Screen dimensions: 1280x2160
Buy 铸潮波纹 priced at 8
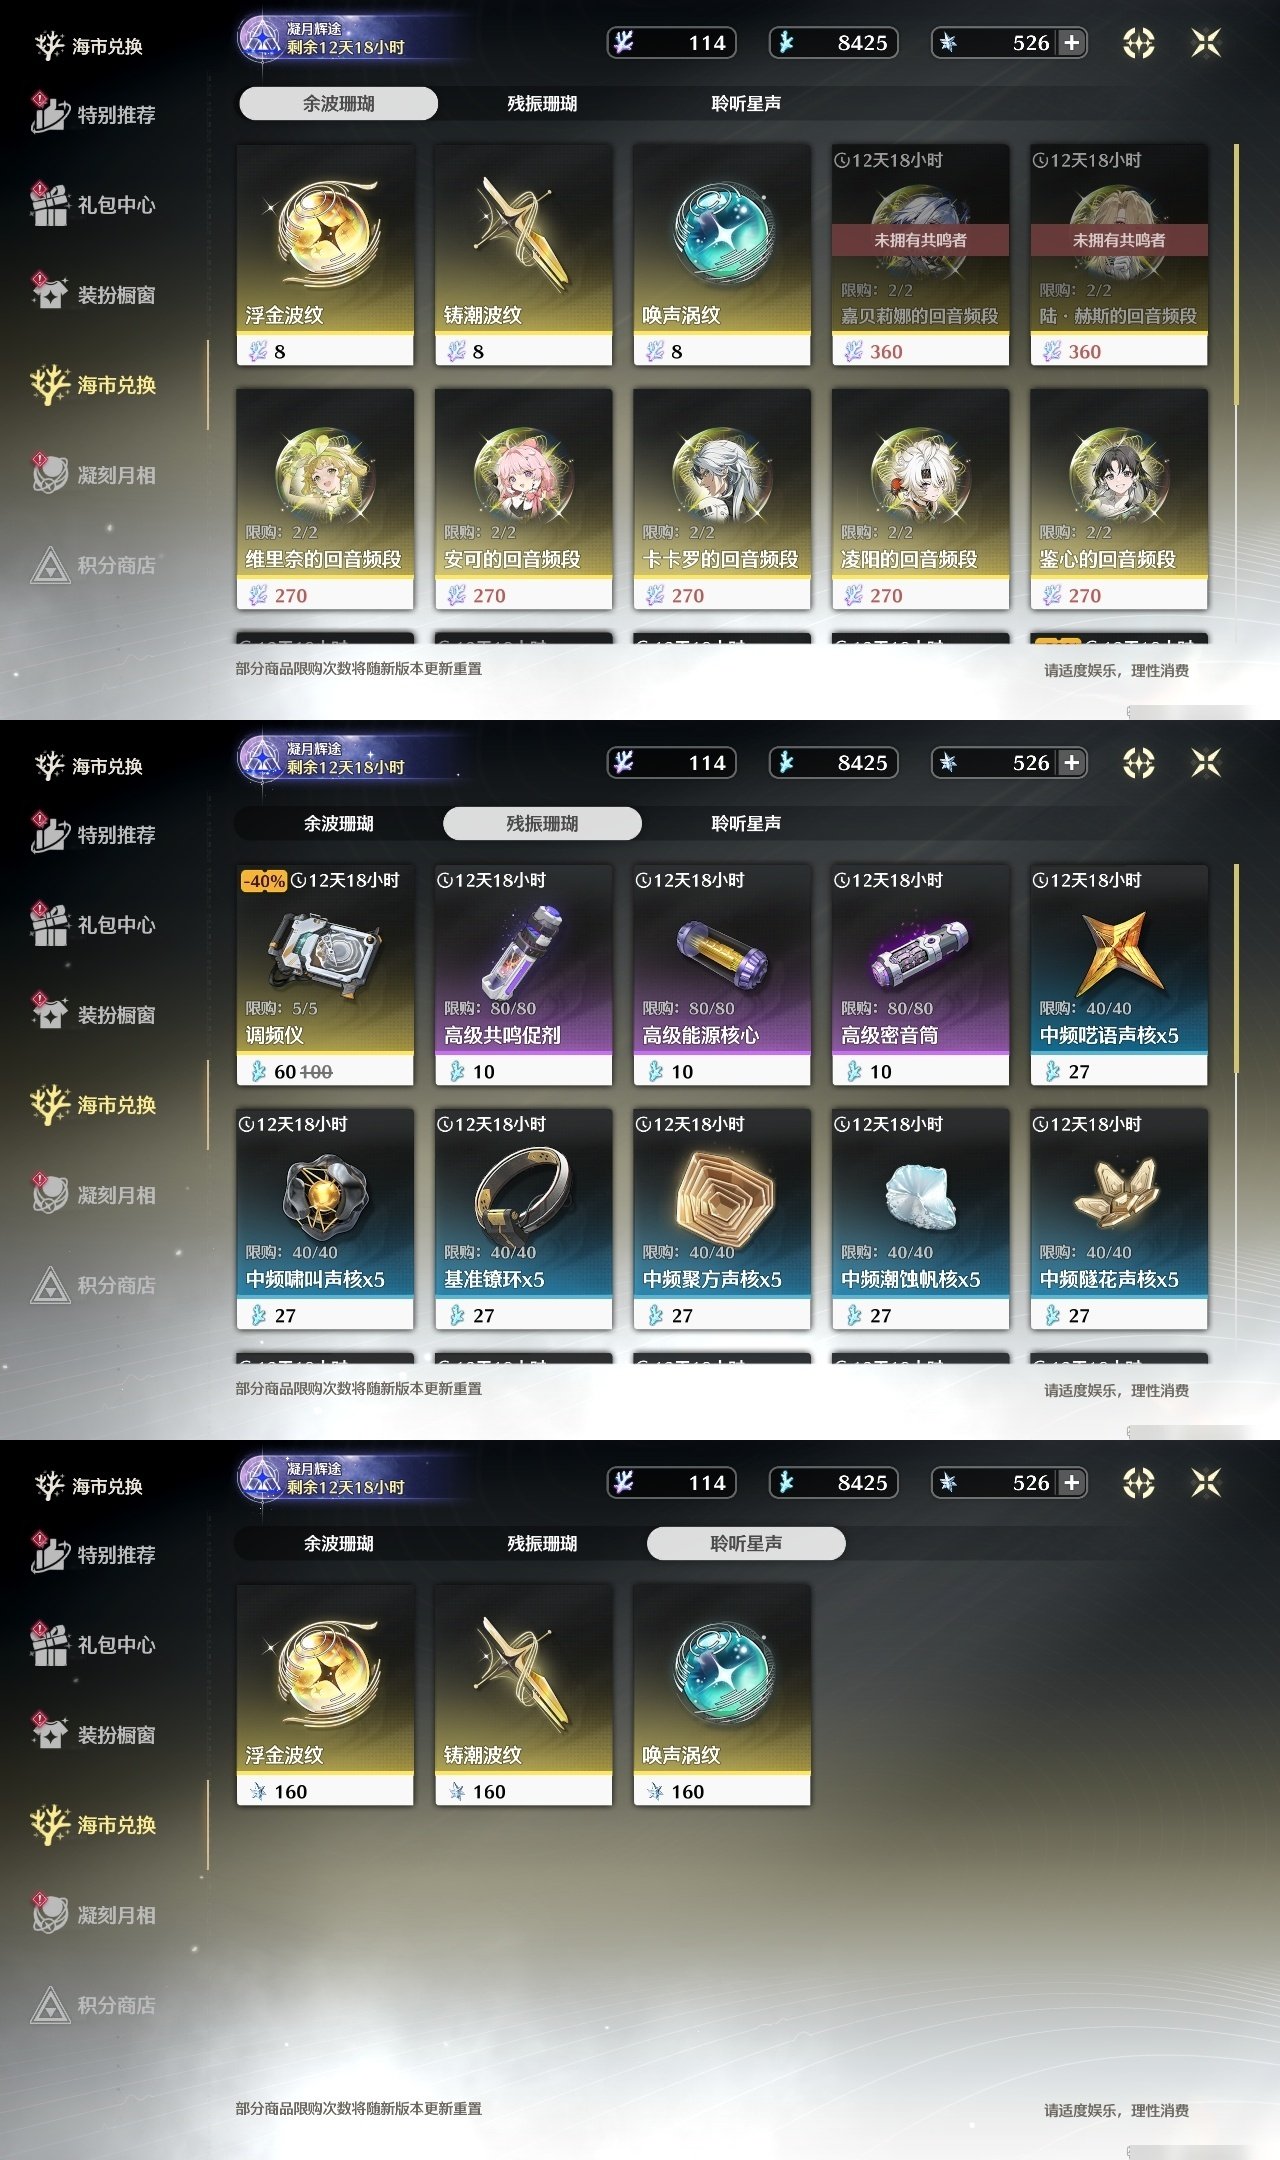[523, 255]
